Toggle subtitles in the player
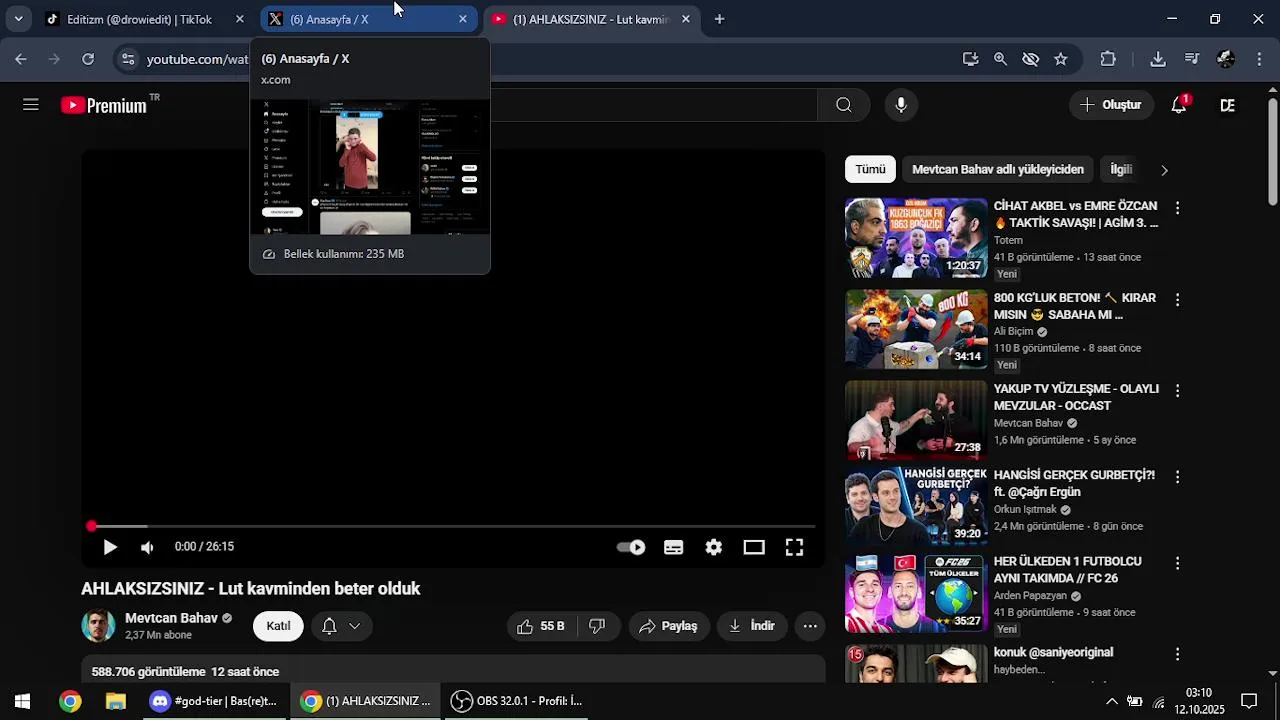 pyautogui.click(x=674, y=547)
